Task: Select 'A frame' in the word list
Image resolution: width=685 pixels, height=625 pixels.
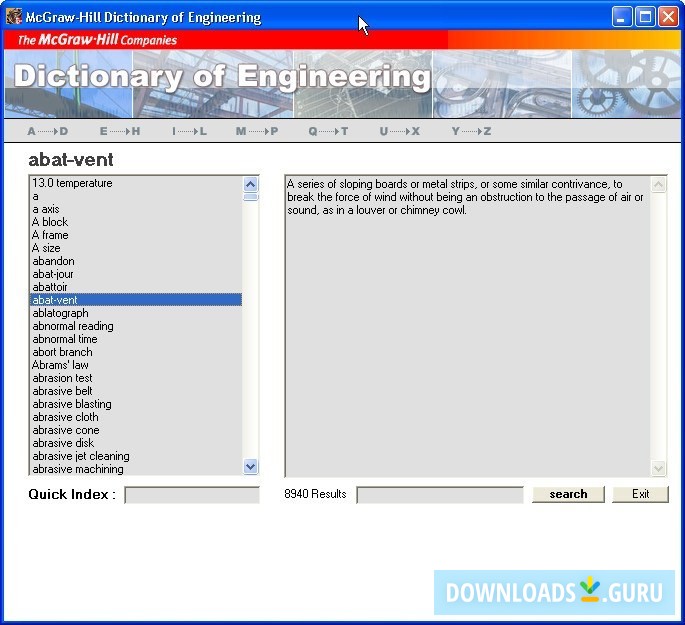Action: (136, 235)
